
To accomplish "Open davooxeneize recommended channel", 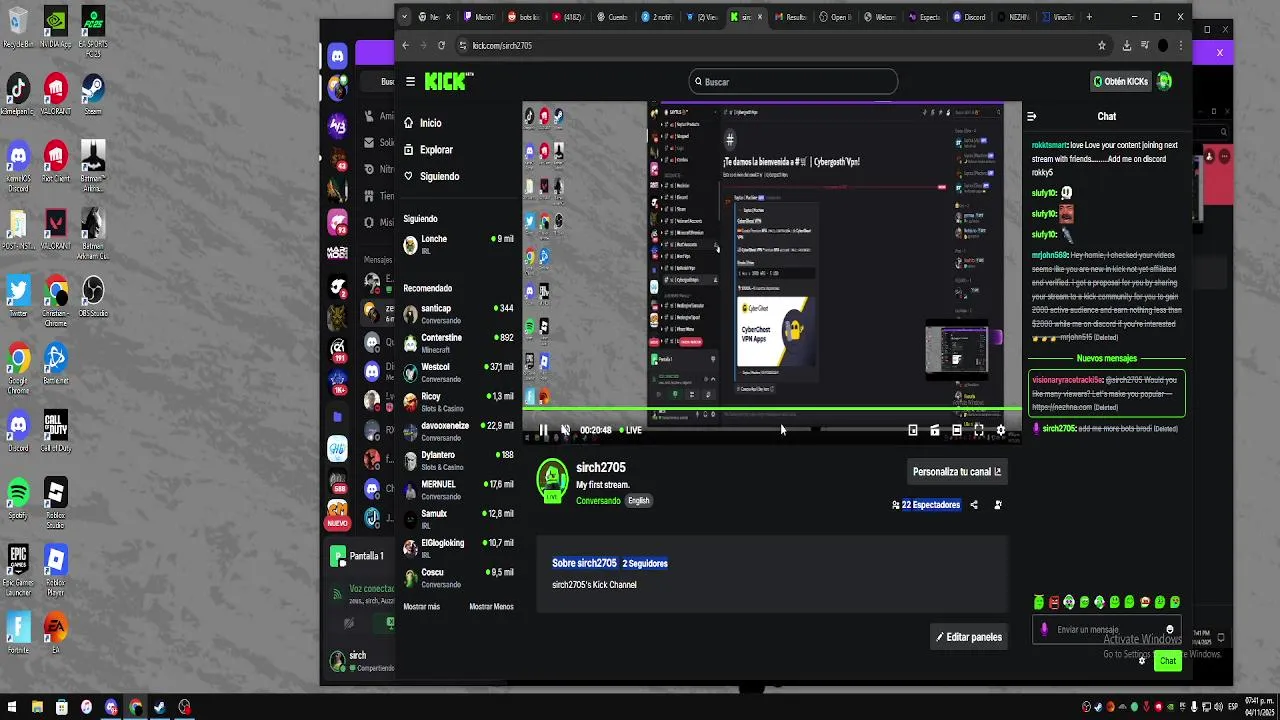I will coord(459,431).
